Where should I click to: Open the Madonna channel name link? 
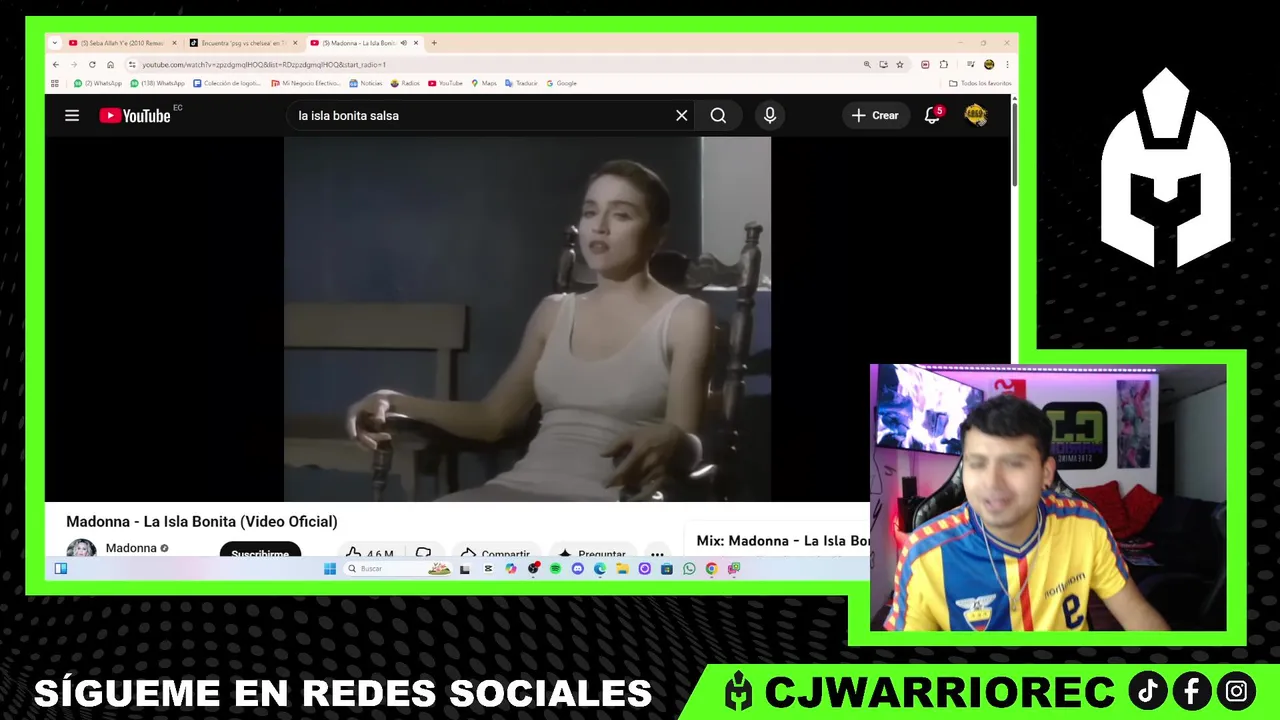click(x=131, y=548)
